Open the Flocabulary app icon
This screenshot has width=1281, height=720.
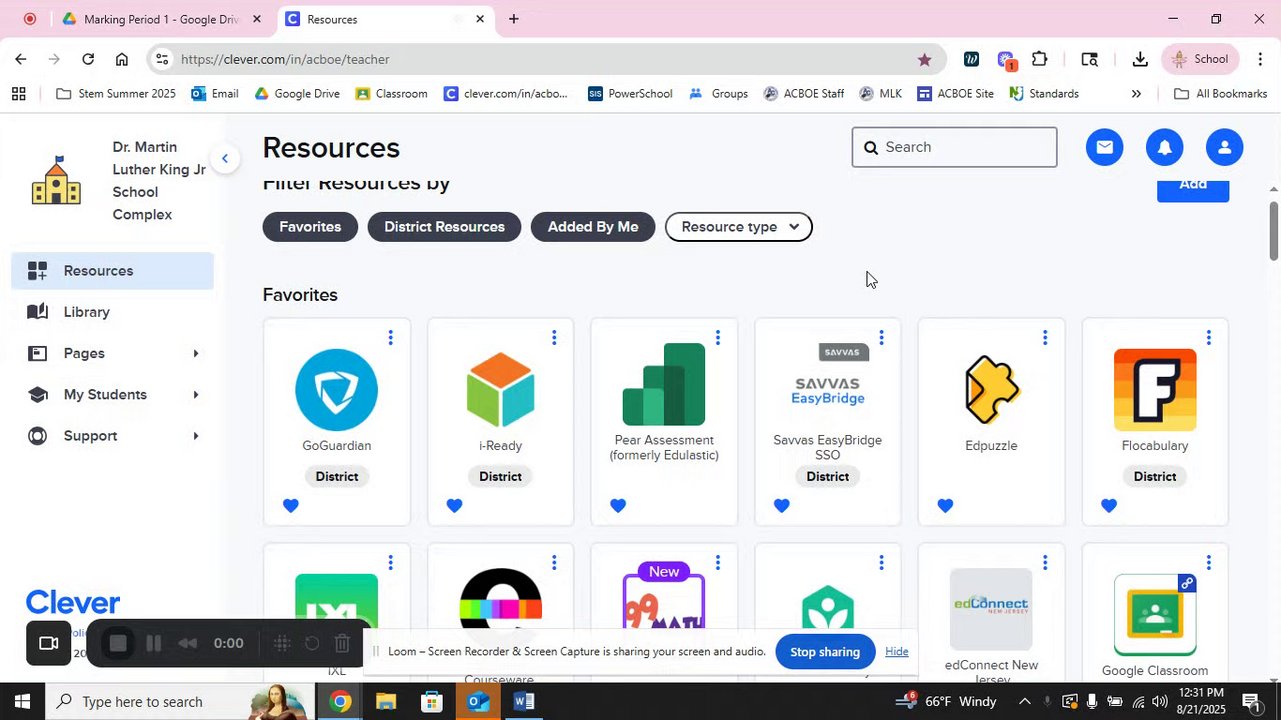1155,390
